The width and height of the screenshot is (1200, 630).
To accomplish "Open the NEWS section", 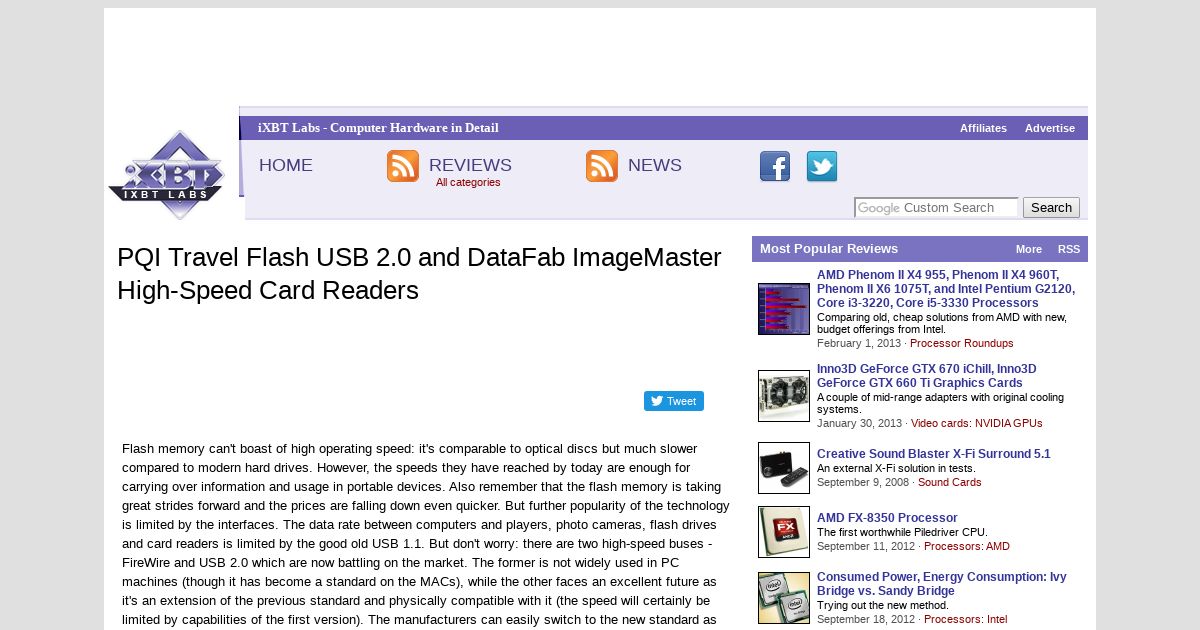I will pos(655,165).
